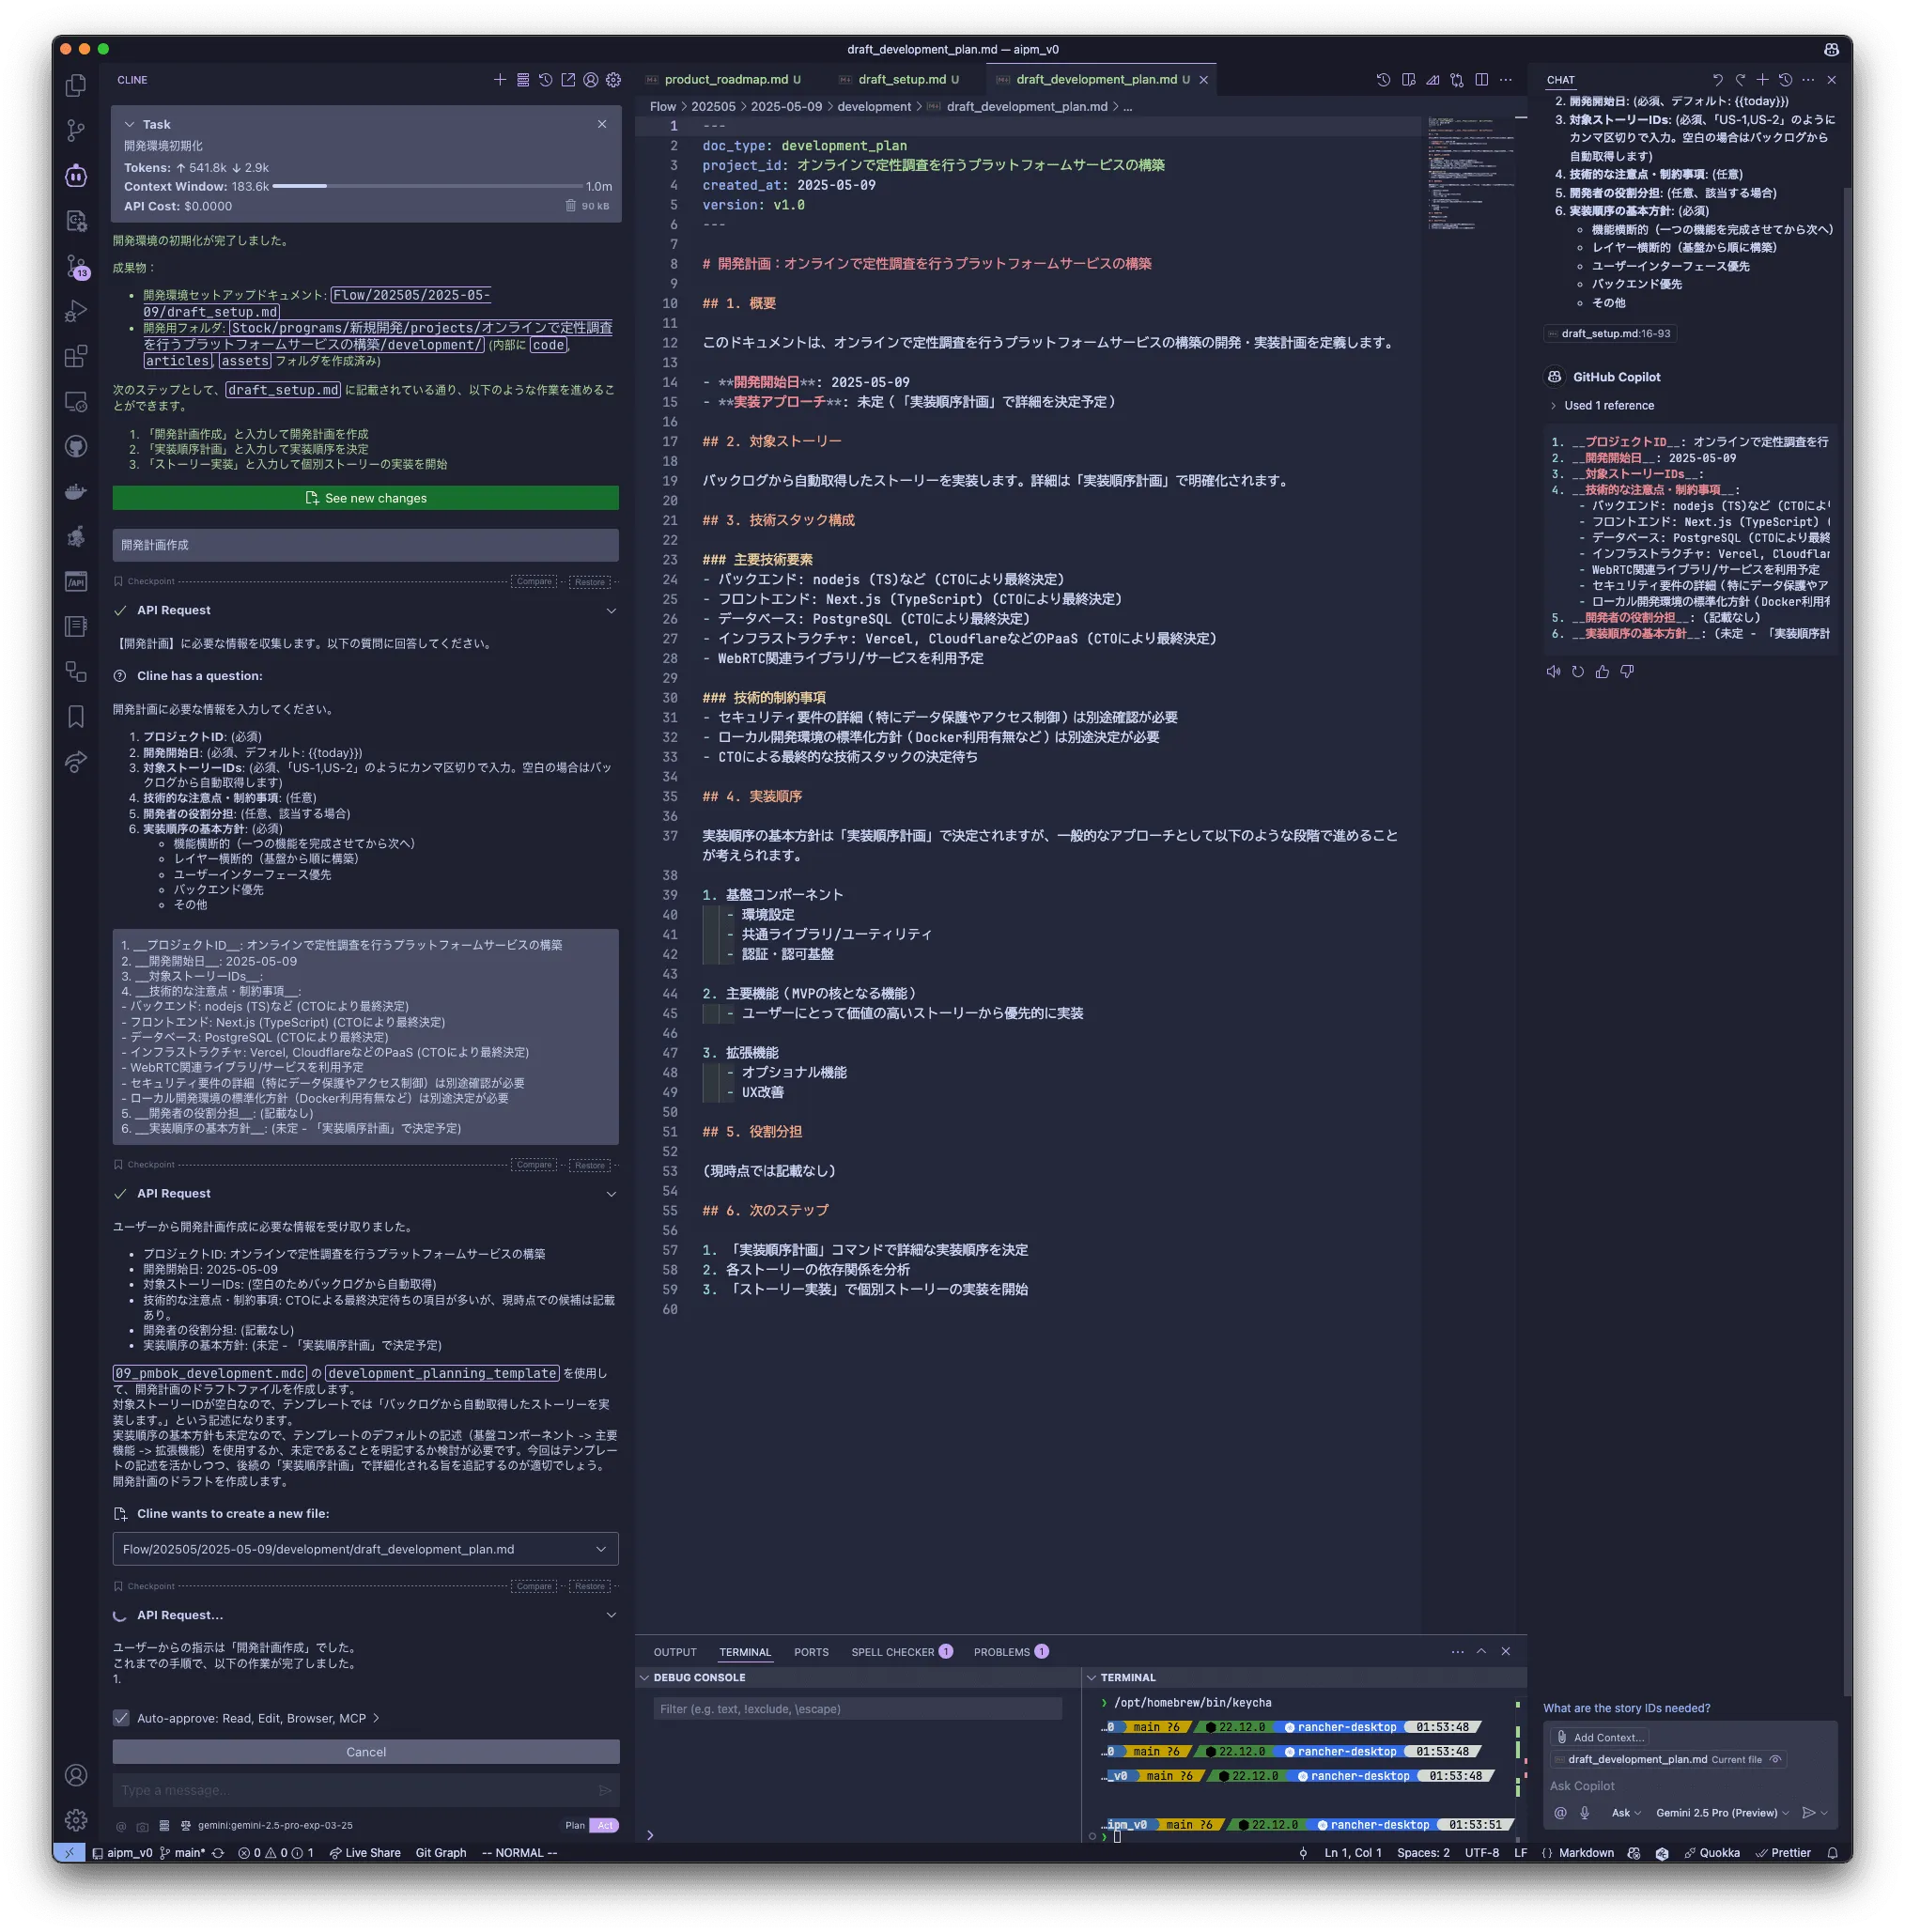The width and height of the screenshot is (1905, 1932).
Task: Start a new Cline task with the plus icon
Action: coord(499,80)
